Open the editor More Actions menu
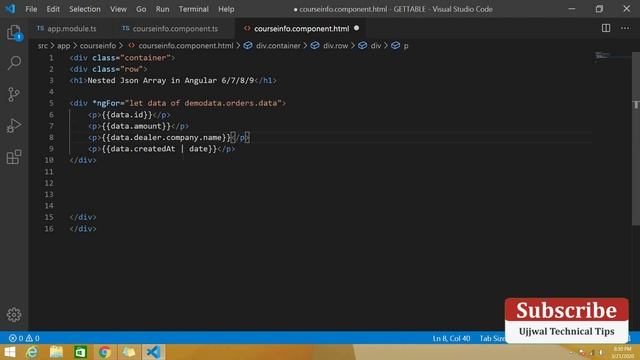The height and width of the screenshot is (360, 640). tap(625, 28)
